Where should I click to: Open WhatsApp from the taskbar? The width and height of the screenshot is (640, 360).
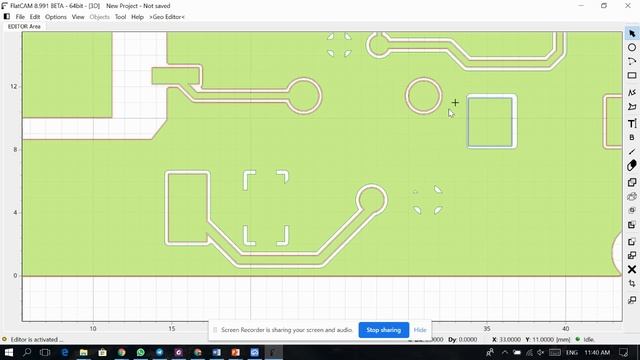pyautogui.click(x=140, y=352)
